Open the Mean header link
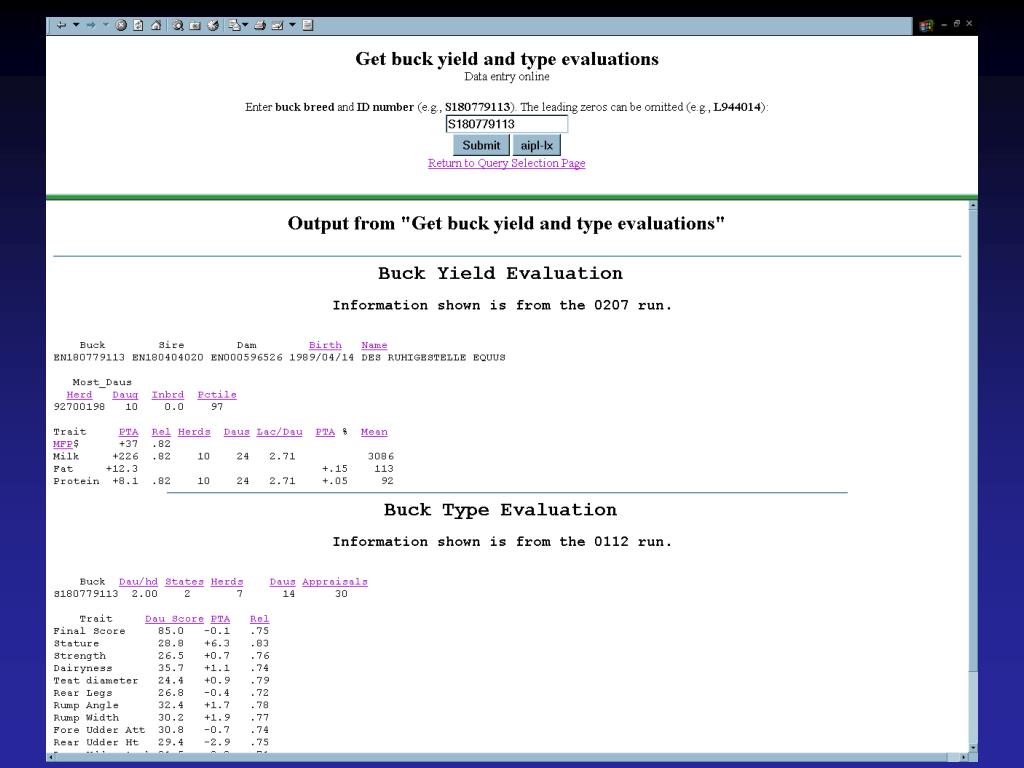 click(x=374, y=432)
